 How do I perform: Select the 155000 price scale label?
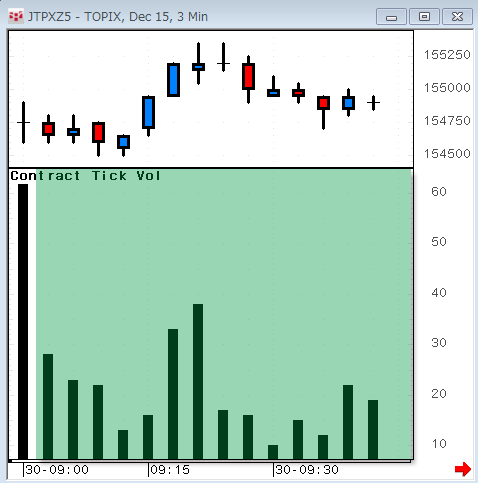pyautogui.click(x=447, y=88)
